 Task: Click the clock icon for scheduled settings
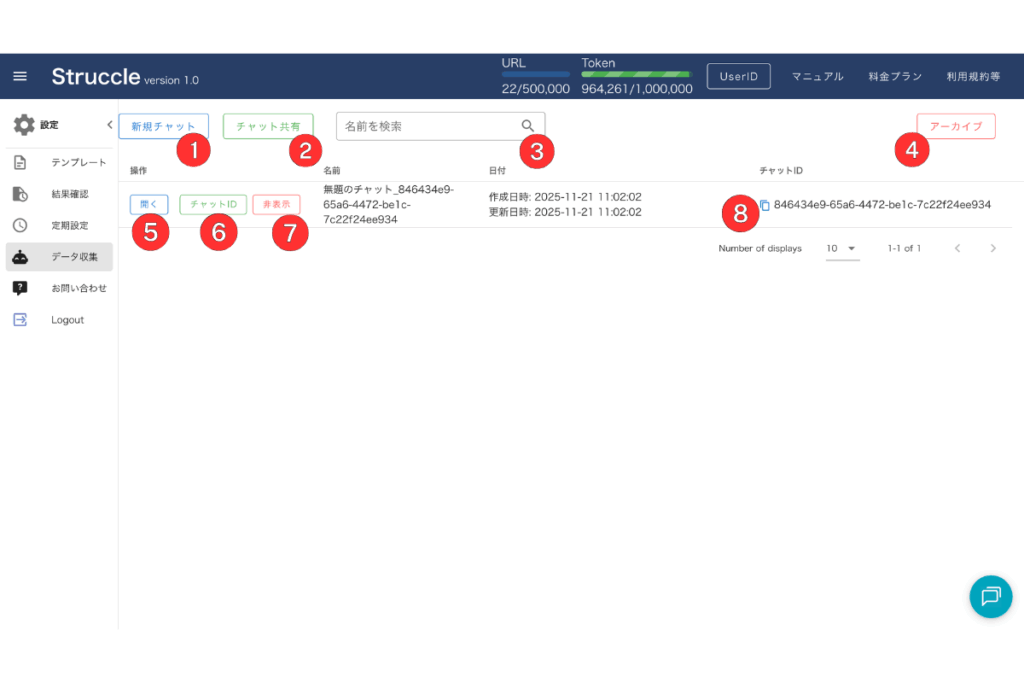20,225
